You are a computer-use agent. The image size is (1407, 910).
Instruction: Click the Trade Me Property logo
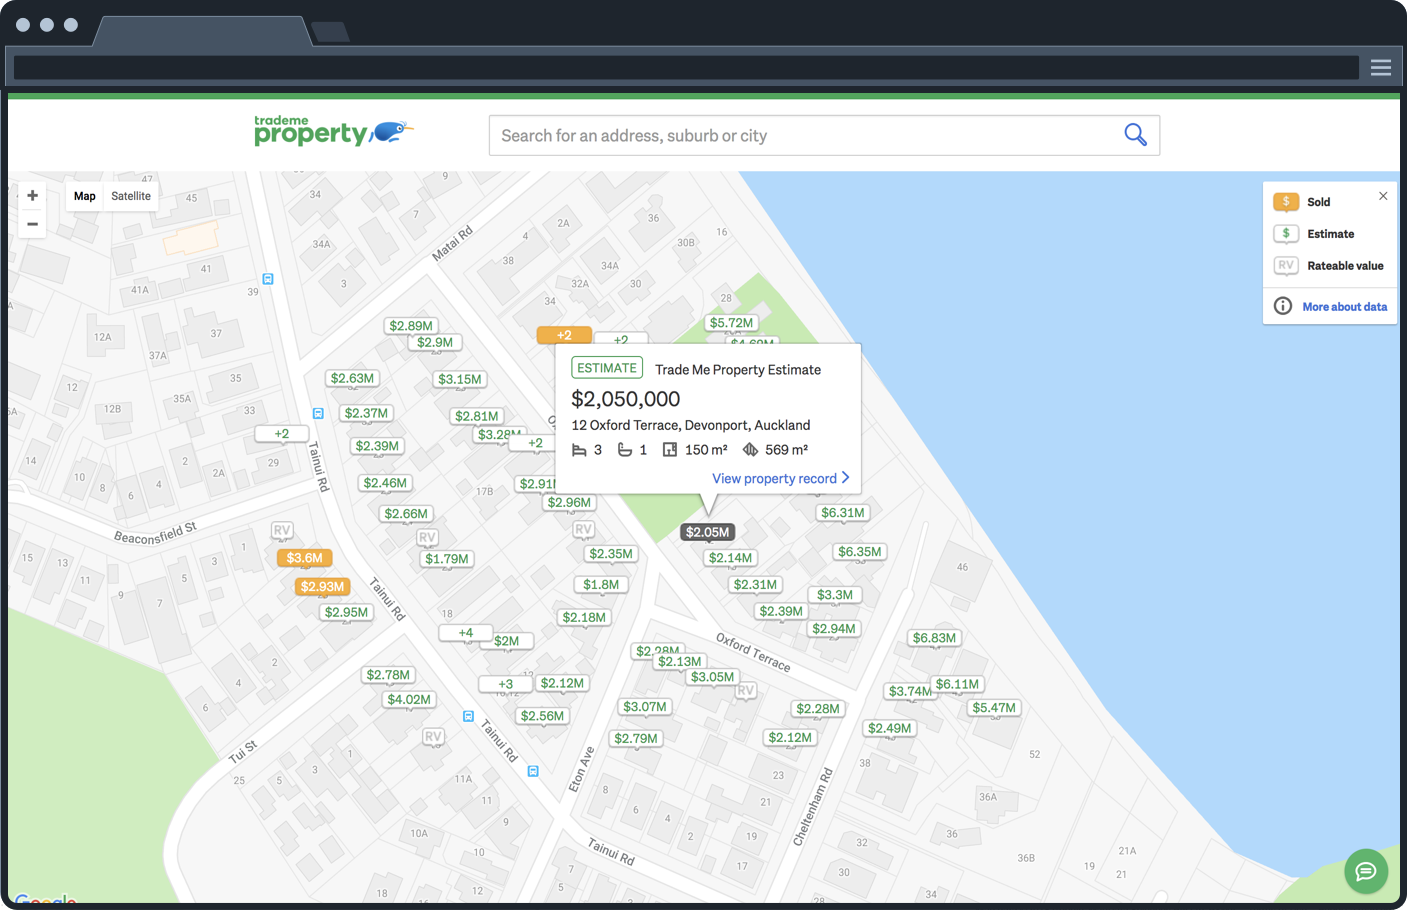(333, 131)
